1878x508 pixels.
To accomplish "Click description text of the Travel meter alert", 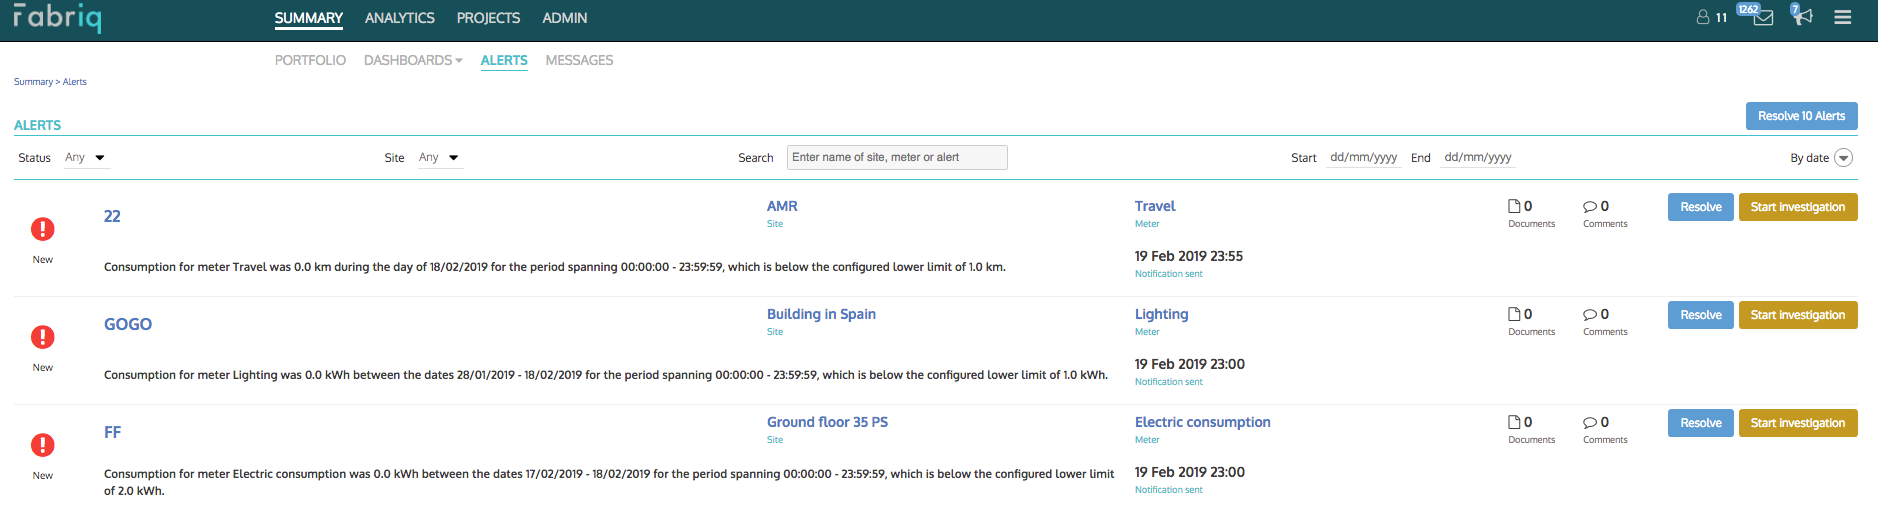I will click(554, 267).
